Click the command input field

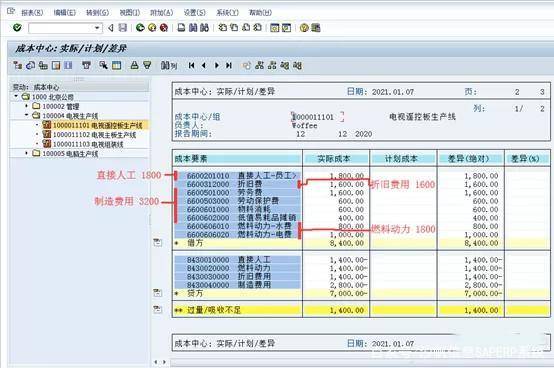[61, 28]
